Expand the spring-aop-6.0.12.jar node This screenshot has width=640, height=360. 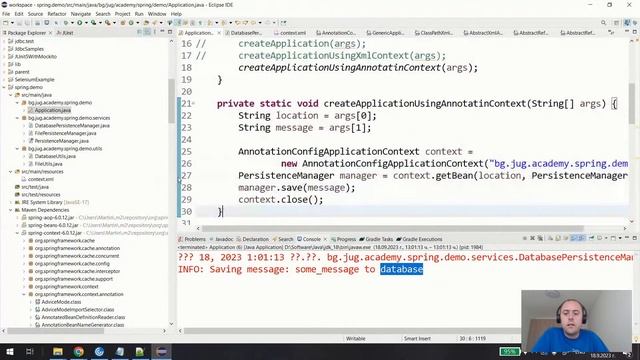click(18, 218)
